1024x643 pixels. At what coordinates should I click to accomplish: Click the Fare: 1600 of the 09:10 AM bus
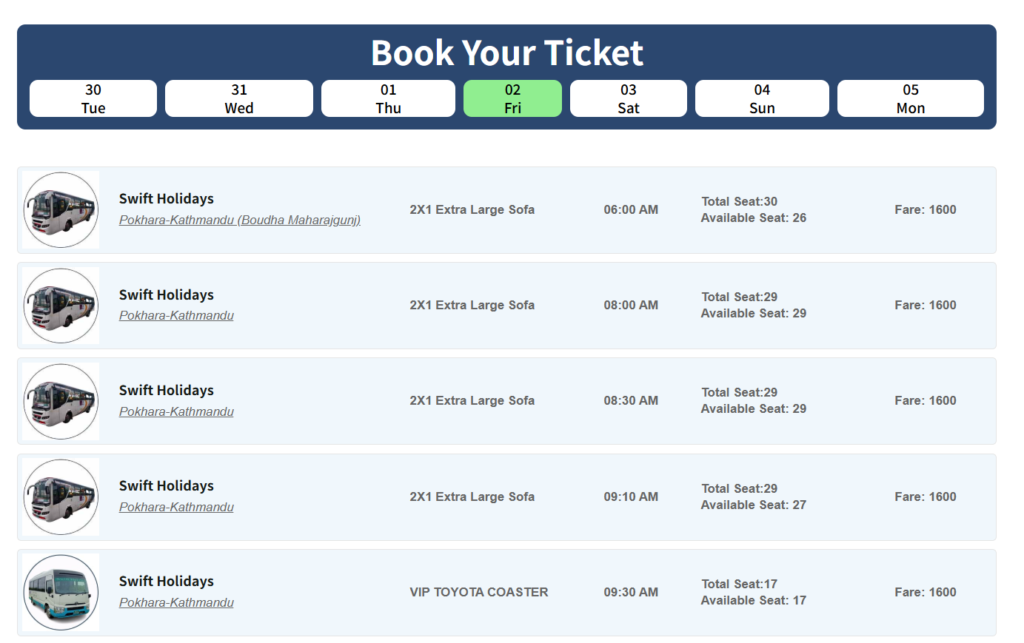pyautogui.click(x=925, y=497)
